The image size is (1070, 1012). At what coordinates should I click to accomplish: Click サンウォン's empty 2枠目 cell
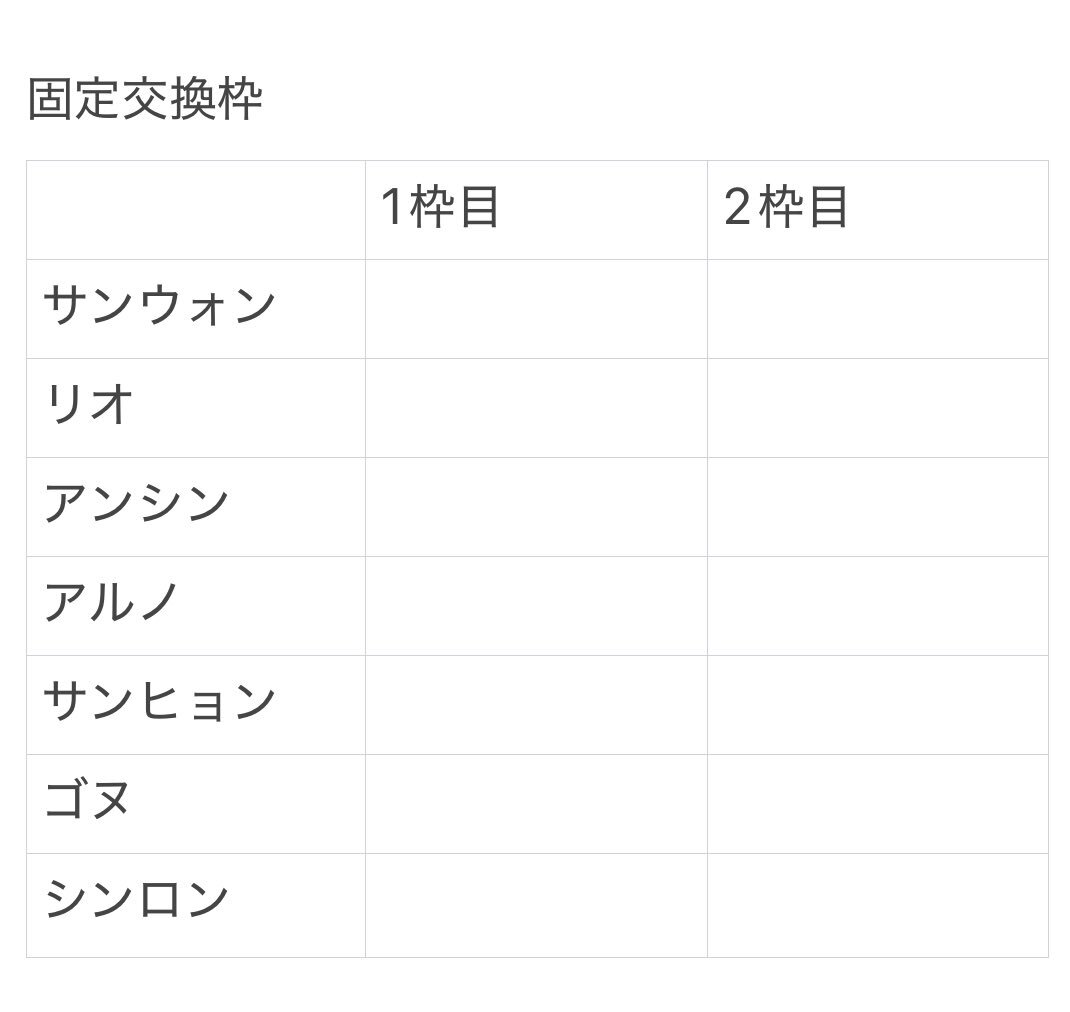pyautogui.click(x=877, y=309)
